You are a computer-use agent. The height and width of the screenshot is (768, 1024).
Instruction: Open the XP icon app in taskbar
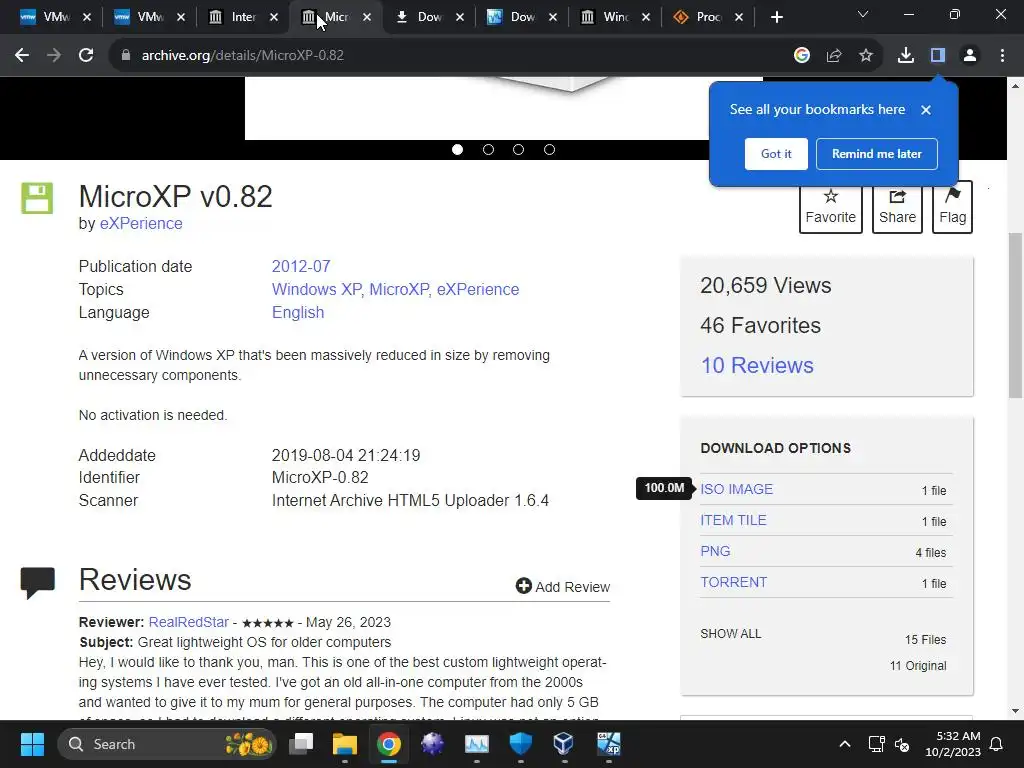609,744
